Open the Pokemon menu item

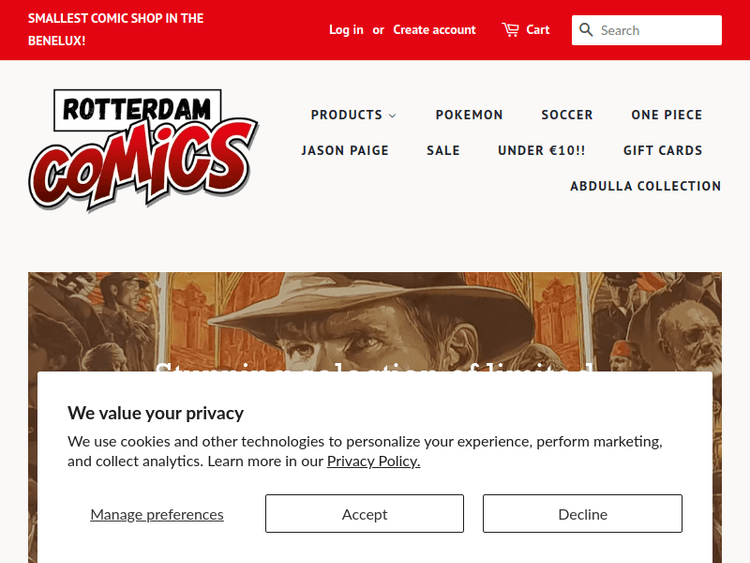coord(469,115)
